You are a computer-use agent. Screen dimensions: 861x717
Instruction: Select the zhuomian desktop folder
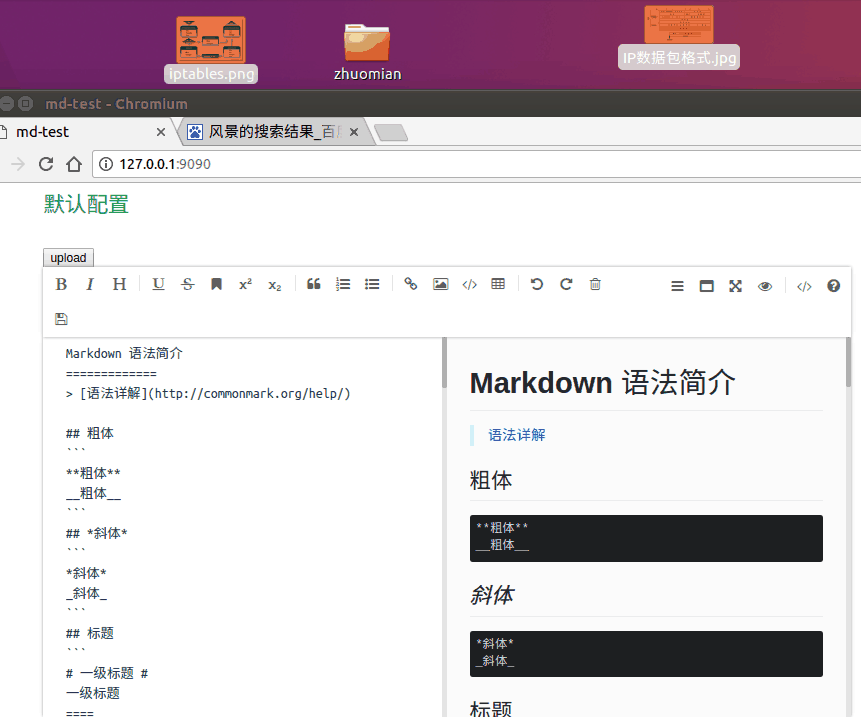[367, 52]
